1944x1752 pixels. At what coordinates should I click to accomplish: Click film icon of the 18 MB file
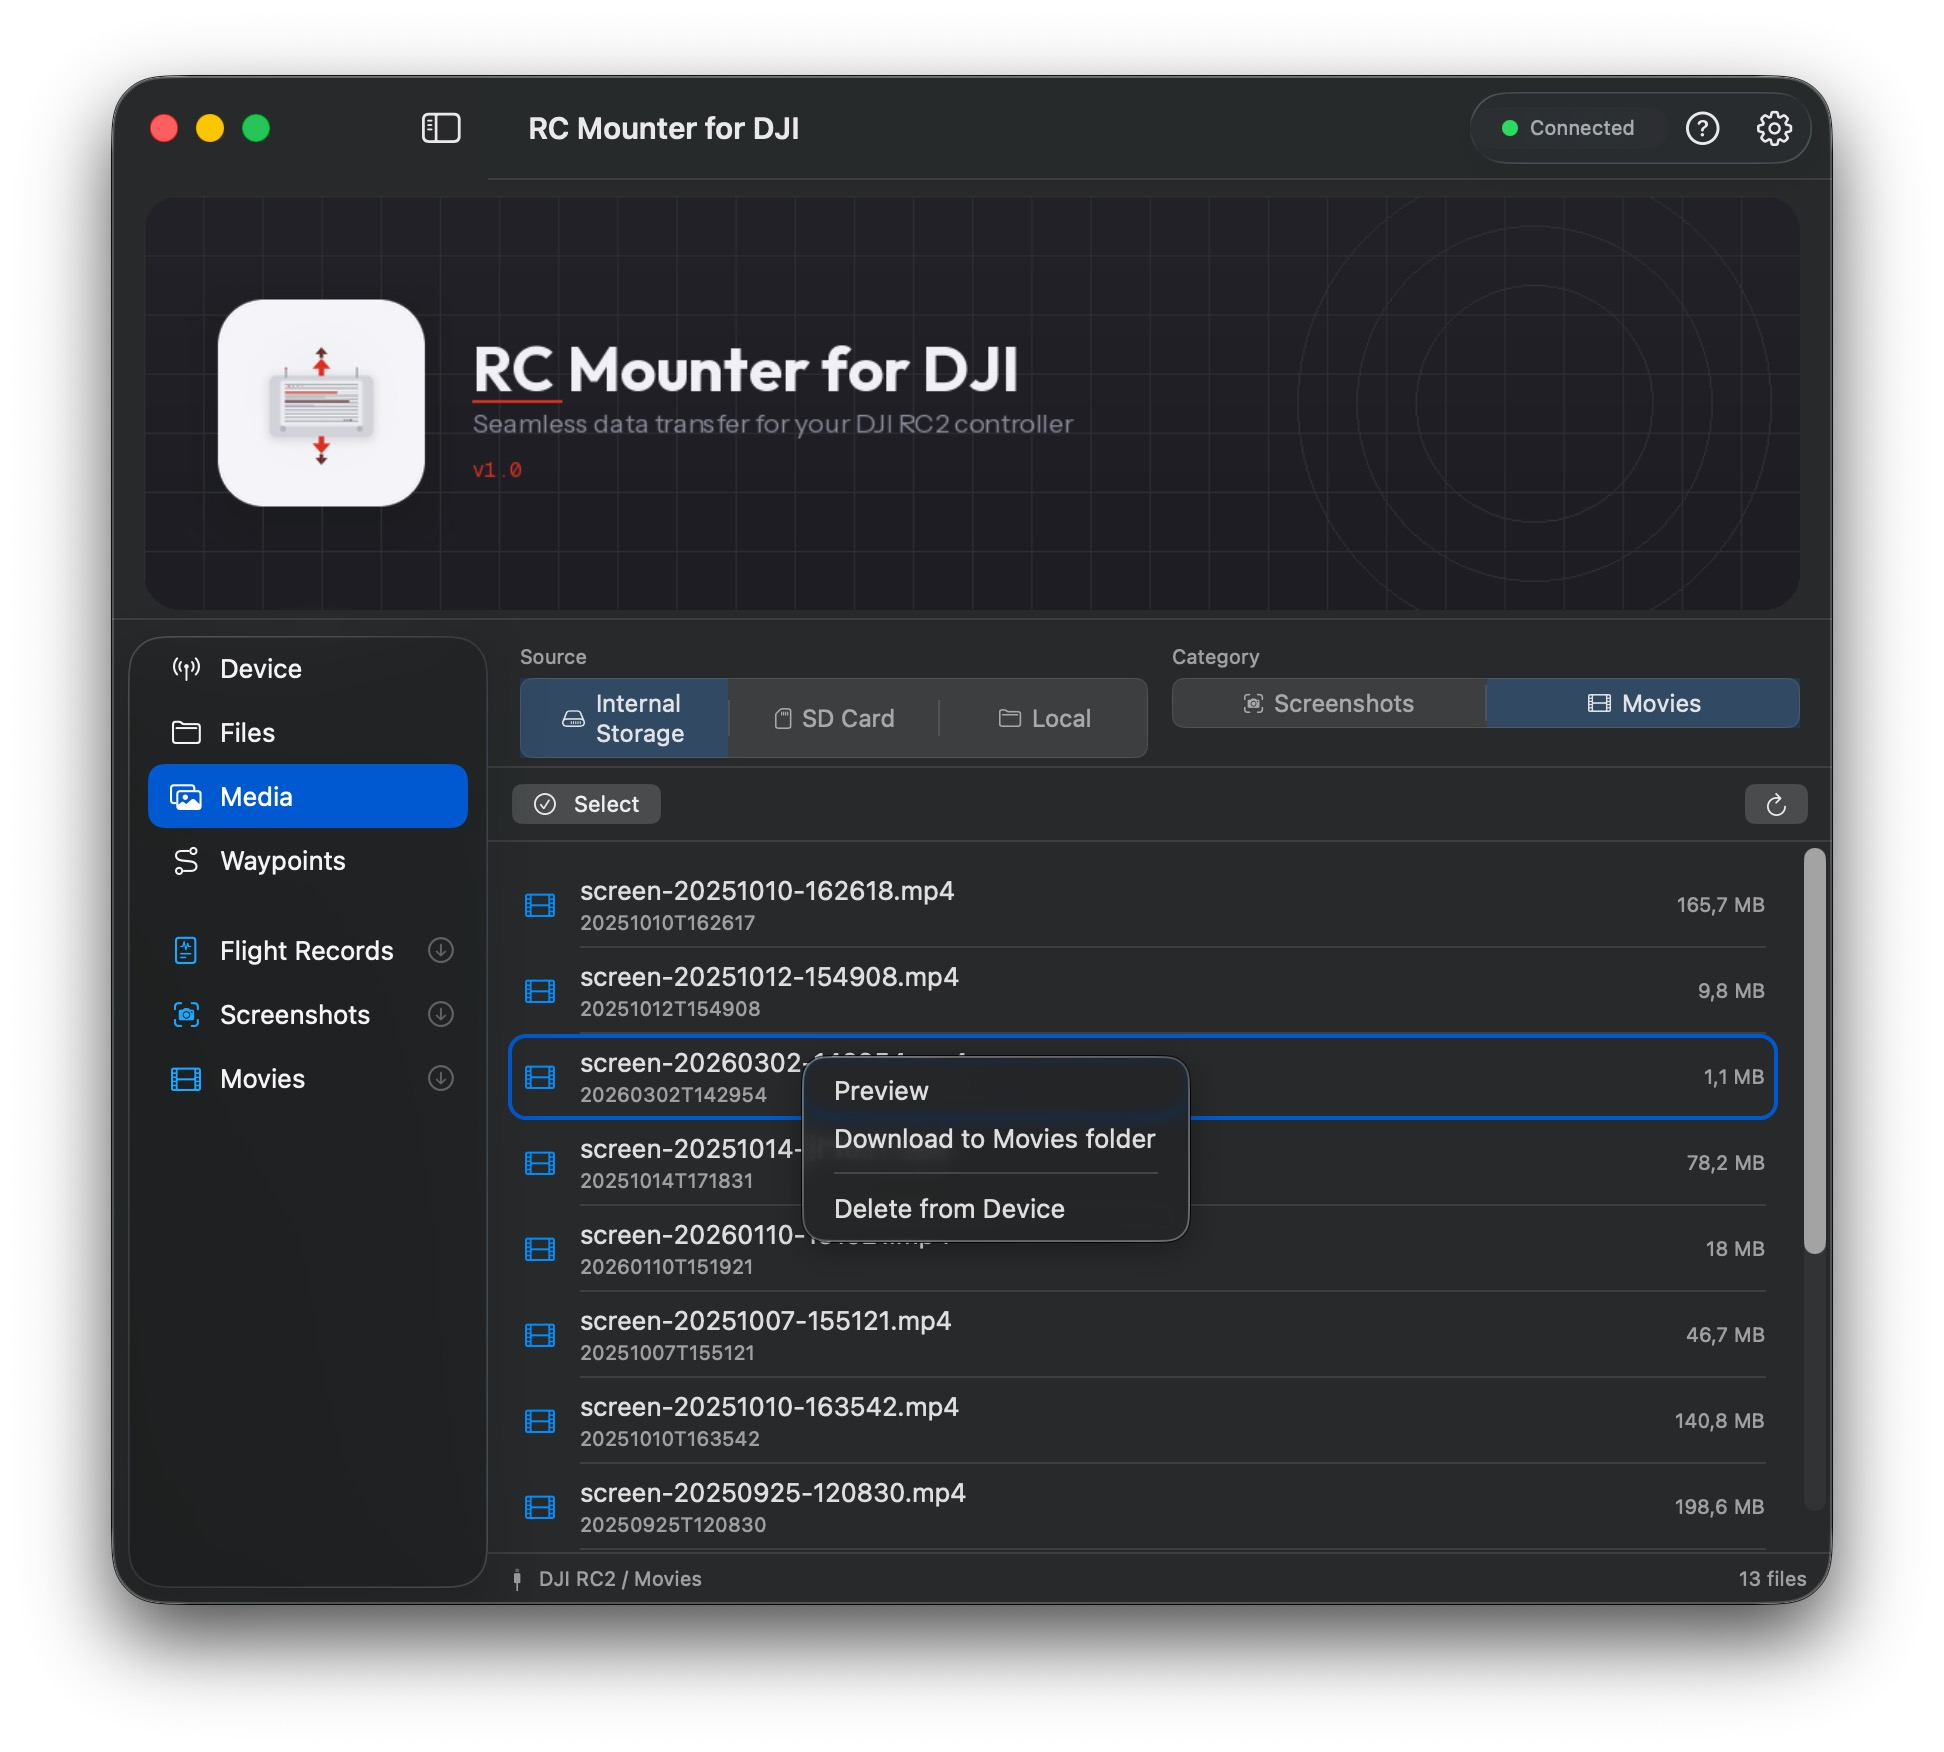coord(540,1250)
